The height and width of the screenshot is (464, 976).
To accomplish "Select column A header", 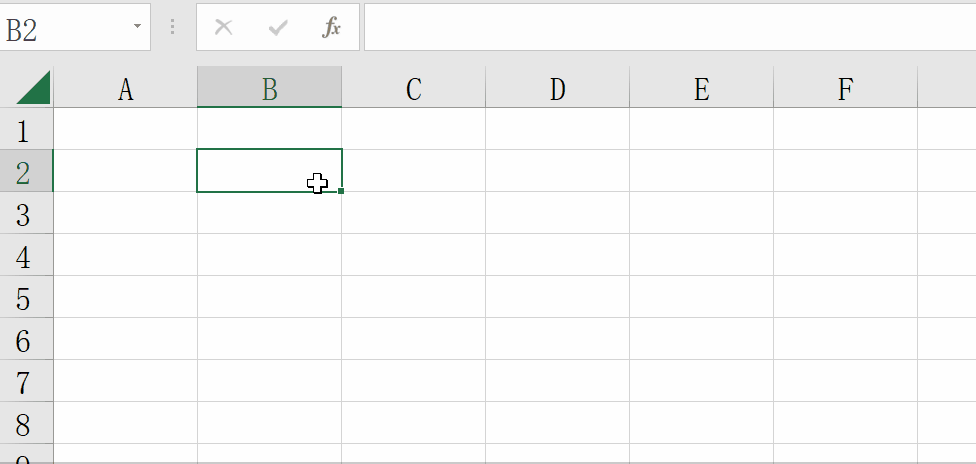I will (126, 87).
